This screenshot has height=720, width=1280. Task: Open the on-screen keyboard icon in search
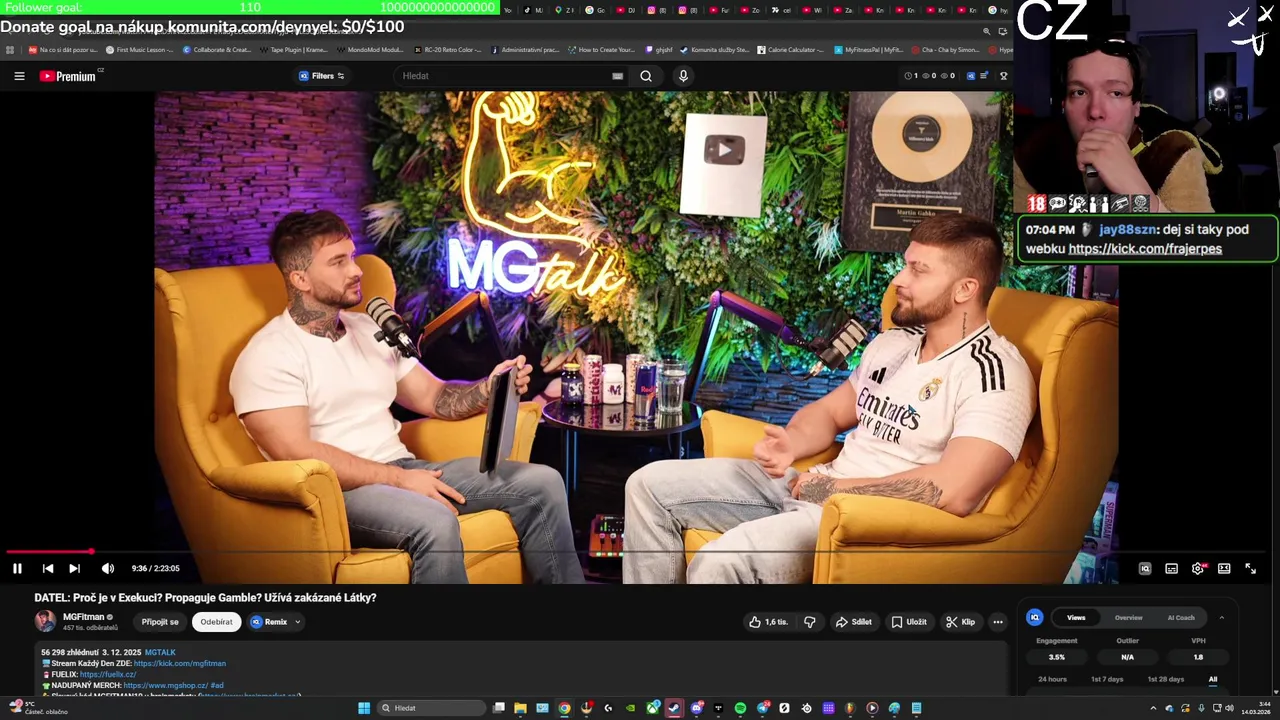tap(617, 76)
